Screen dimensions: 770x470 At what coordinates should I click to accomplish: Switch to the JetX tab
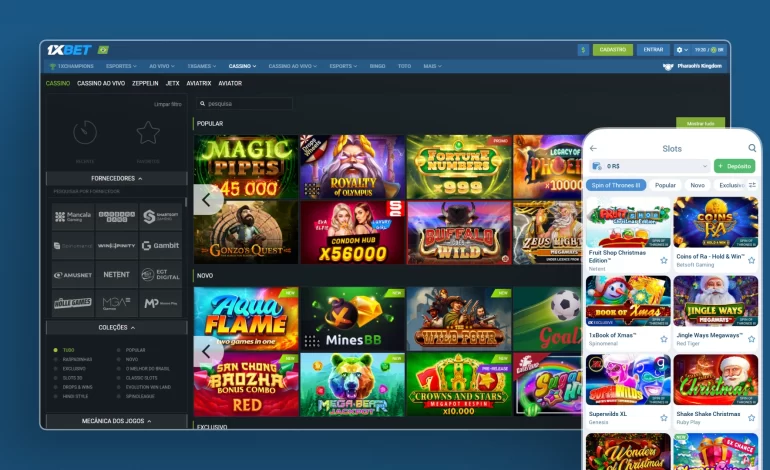pos(172,83)
